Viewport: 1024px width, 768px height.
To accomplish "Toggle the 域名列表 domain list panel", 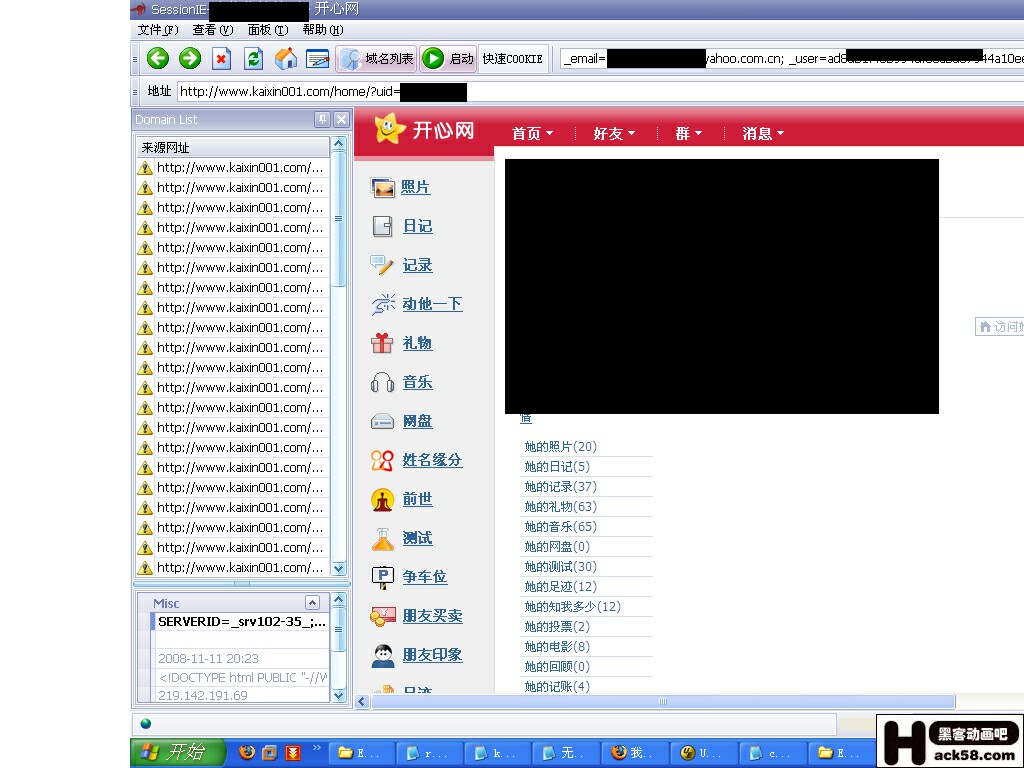I will point(377,59).
